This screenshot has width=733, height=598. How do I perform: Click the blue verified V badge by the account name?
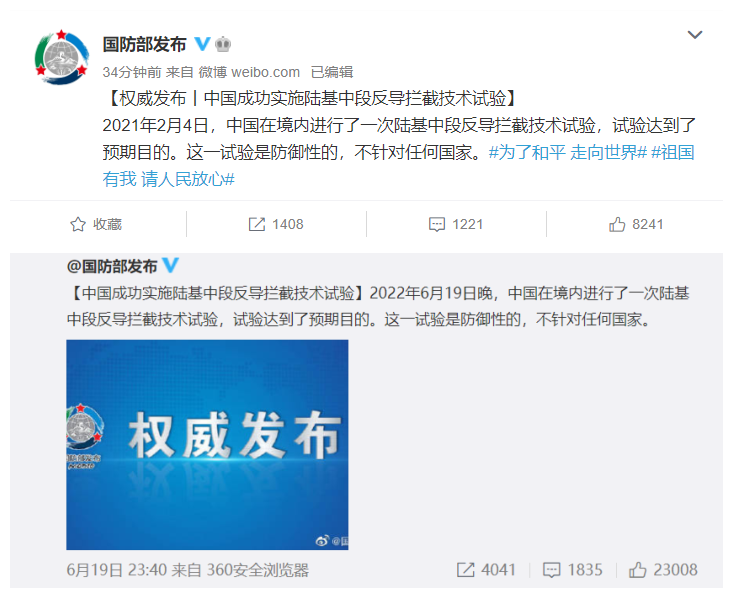[202, 44]
